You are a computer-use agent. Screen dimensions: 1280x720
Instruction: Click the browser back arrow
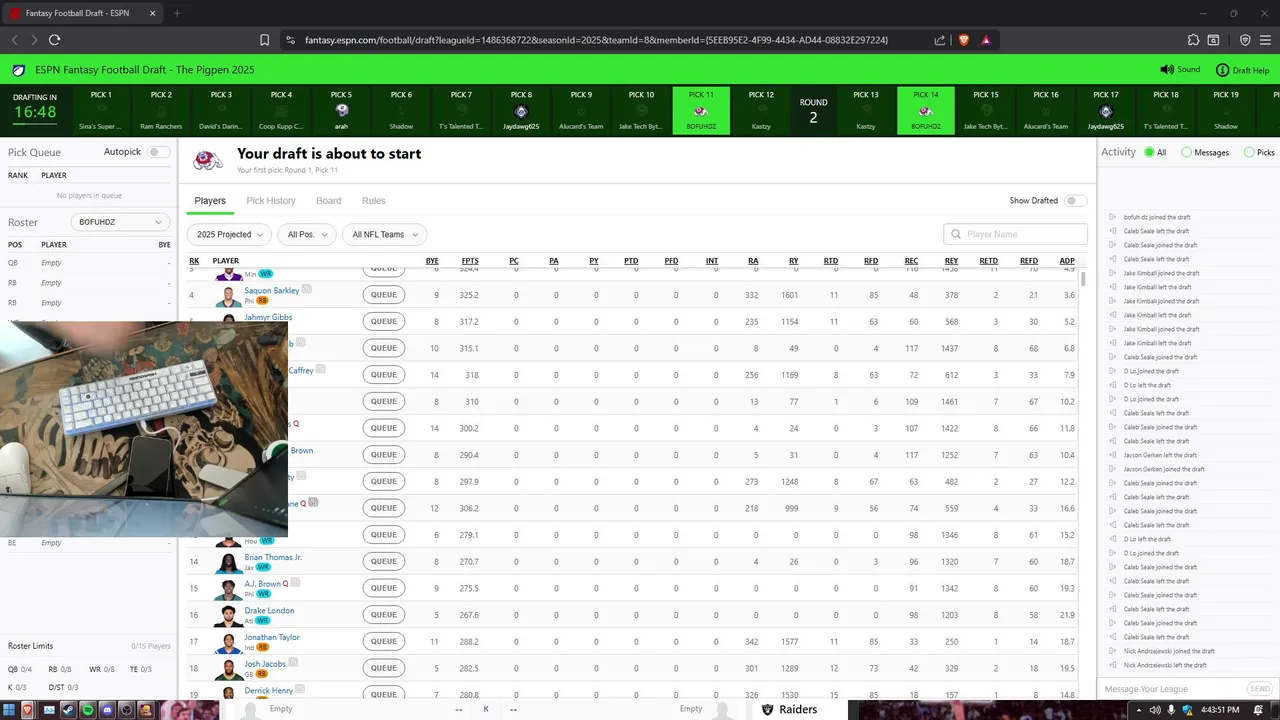15,40
